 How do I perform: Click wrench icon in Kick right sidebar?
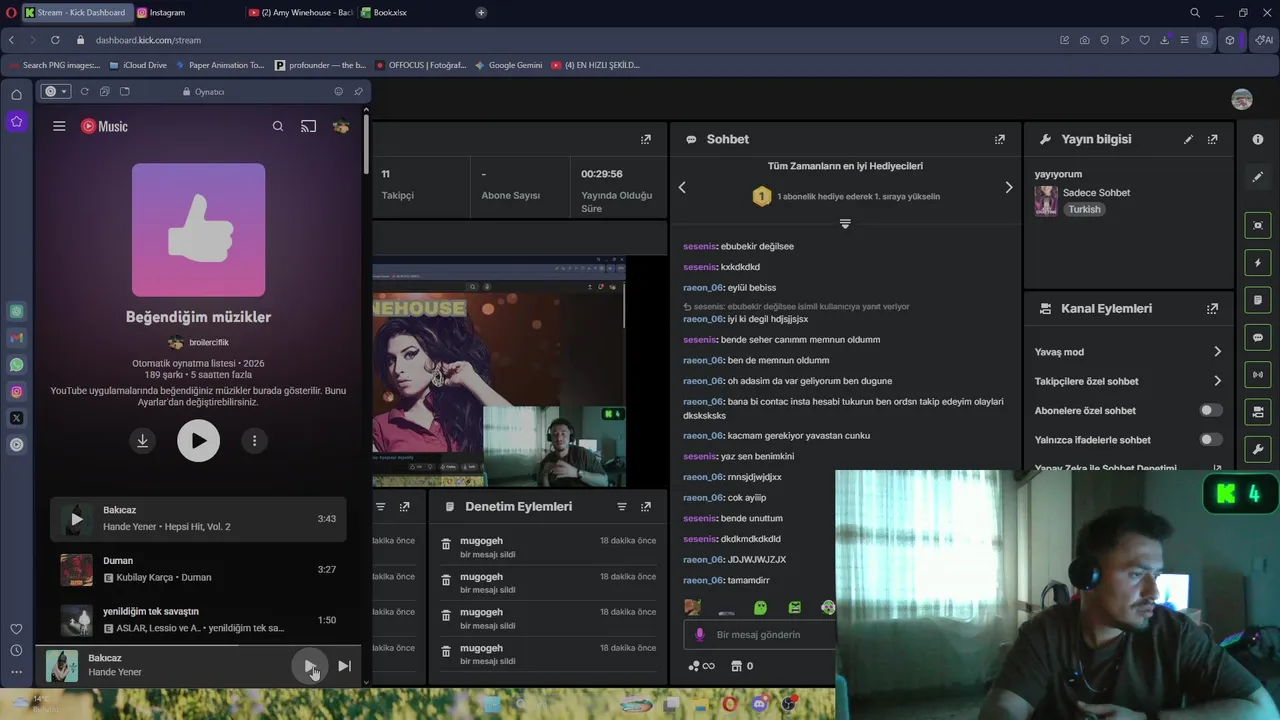(1258, 448)
